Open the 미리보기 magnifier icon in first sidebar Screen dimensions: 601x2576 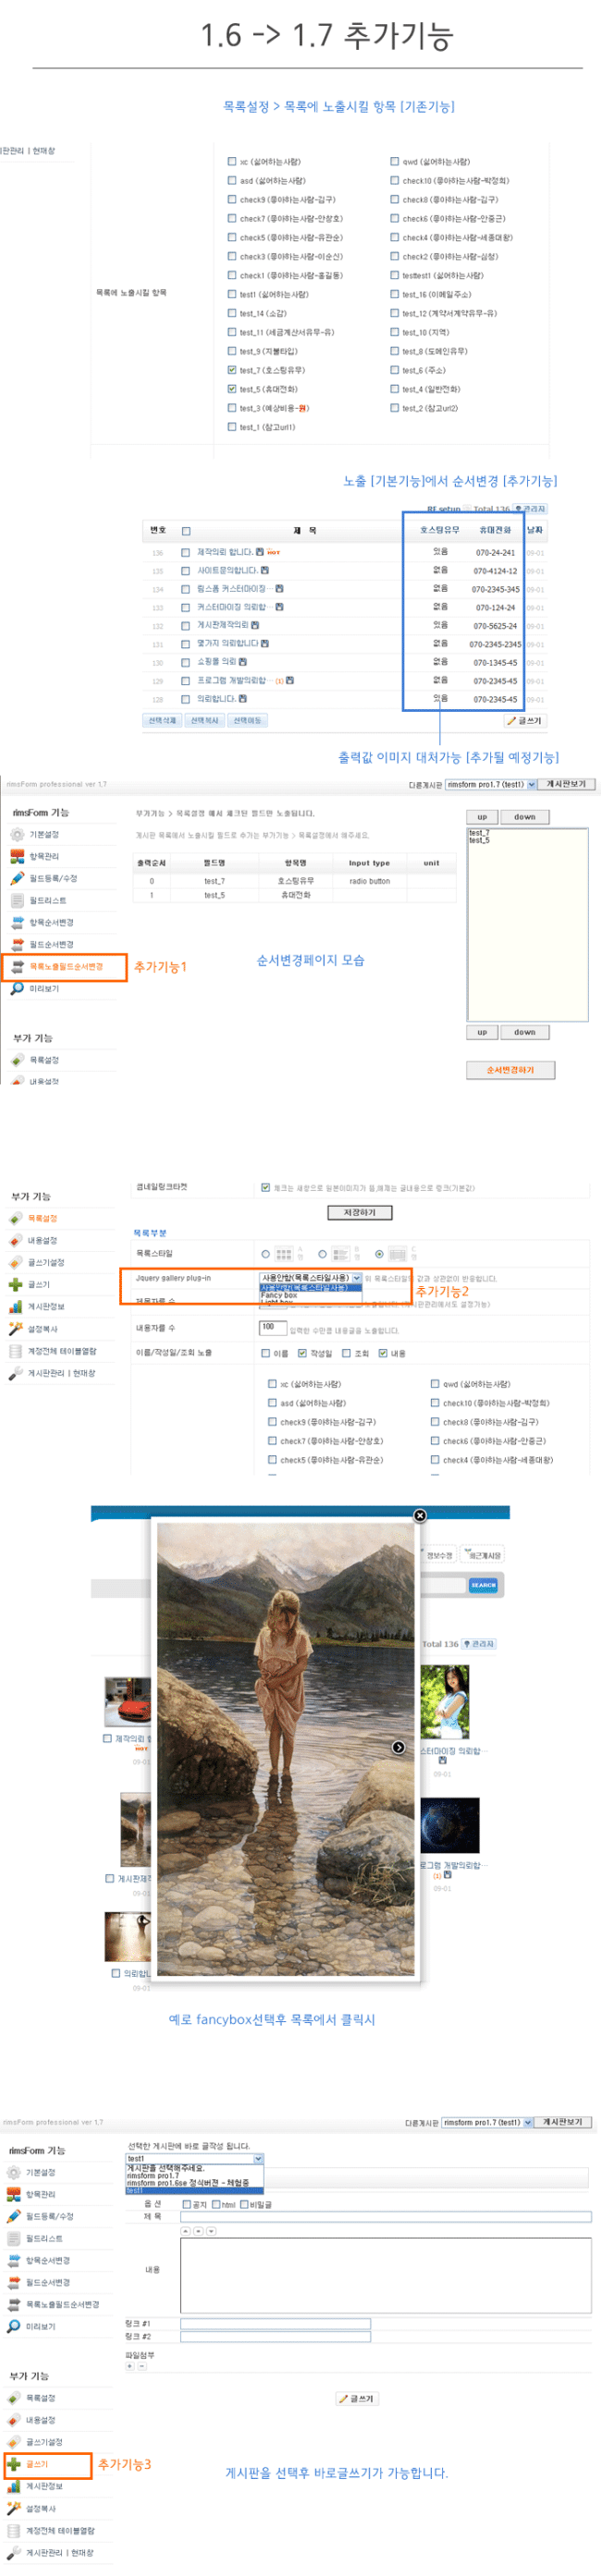[17, 988]
